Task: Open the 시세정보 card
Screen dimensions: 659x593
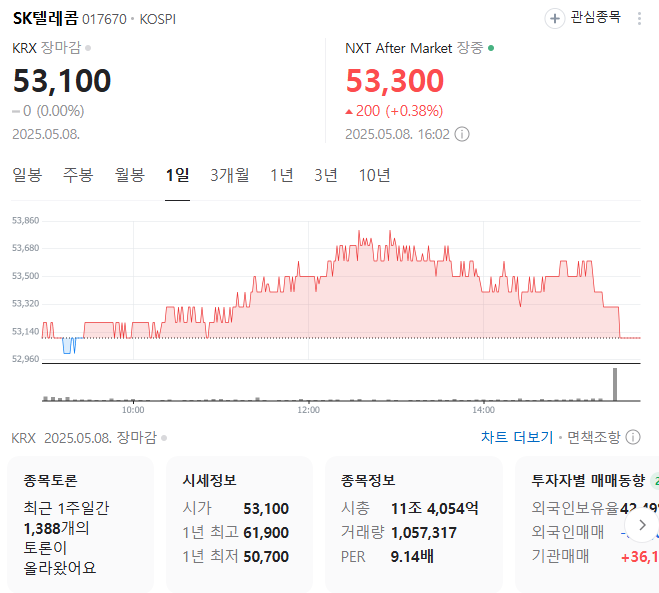Action: click(239, 524)
